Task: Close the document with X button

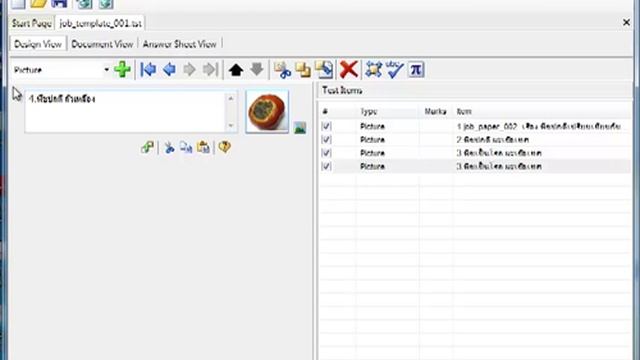Action: tap(627, 23)
